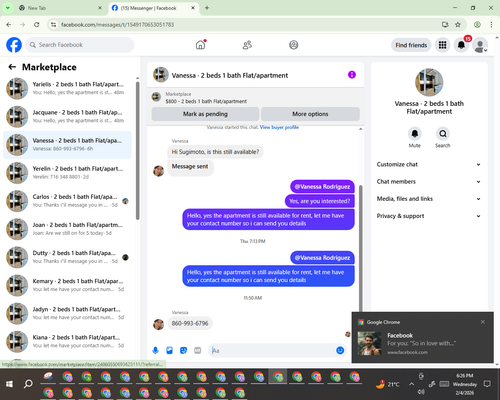Open the Friends icon in top navigation

click(247, 45)
